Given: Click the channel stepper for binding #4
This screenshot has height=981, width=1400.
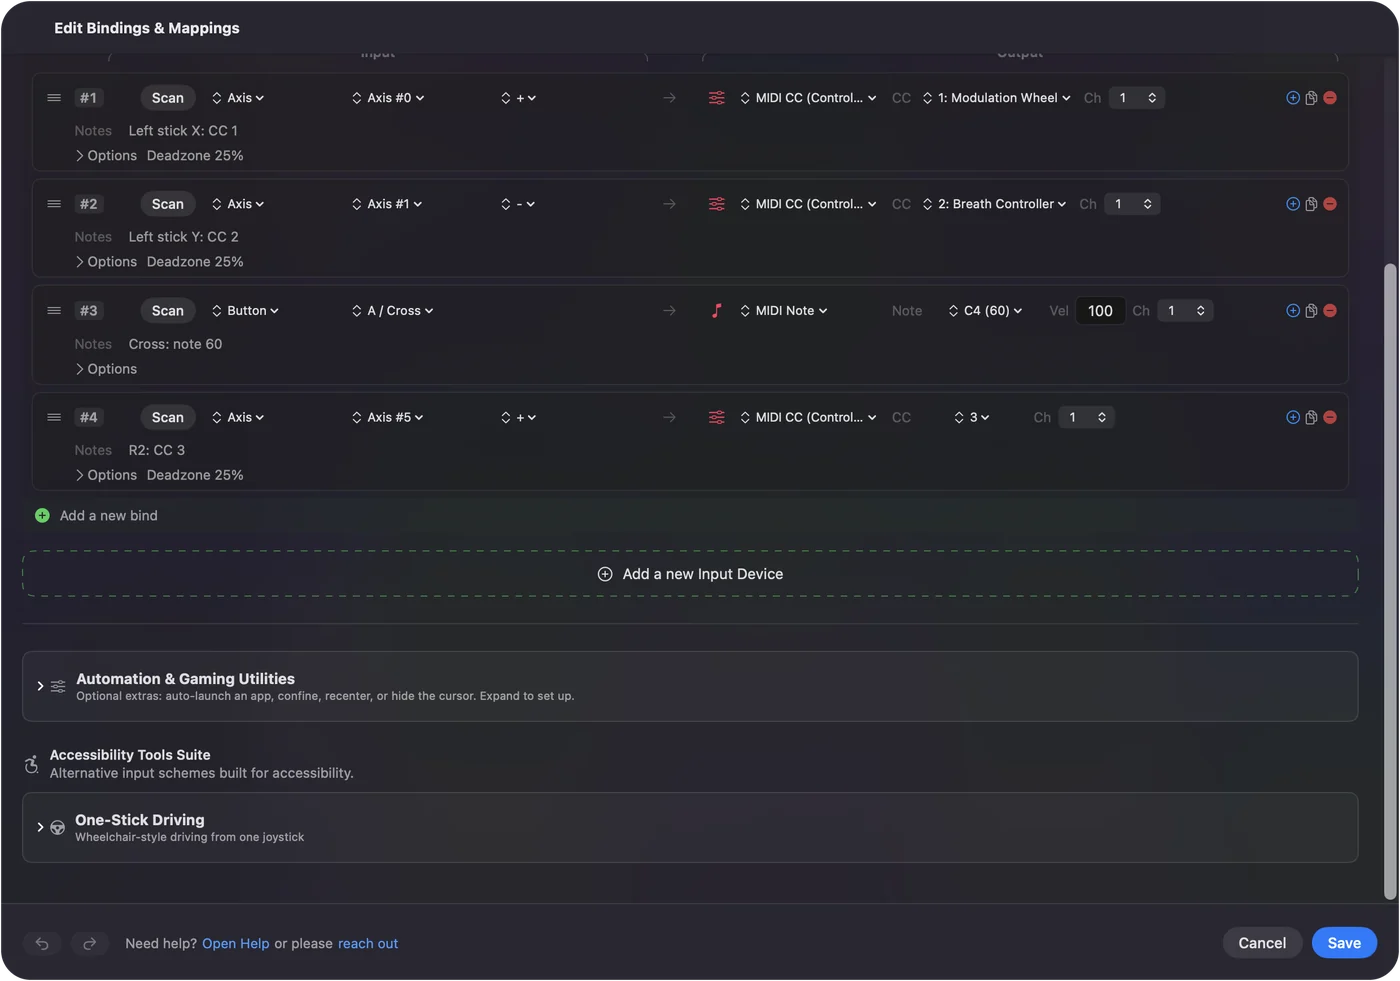Looking at the screenshot, I should click(1102, 417).
